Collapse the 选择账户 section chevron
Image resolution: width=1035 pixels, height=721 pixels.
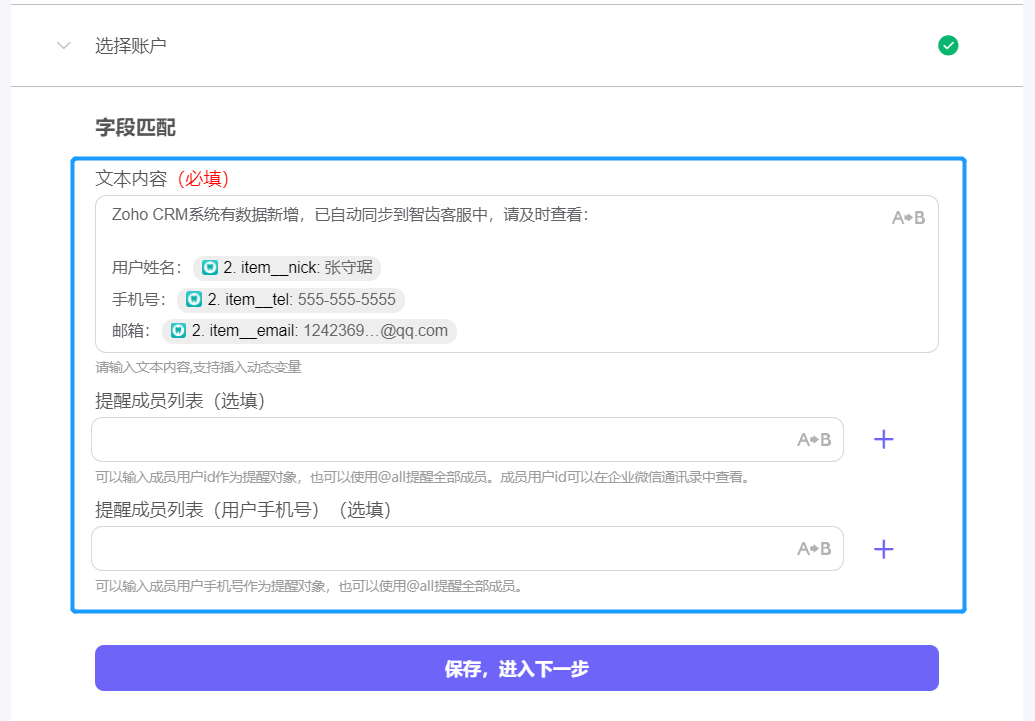[64, 46]
